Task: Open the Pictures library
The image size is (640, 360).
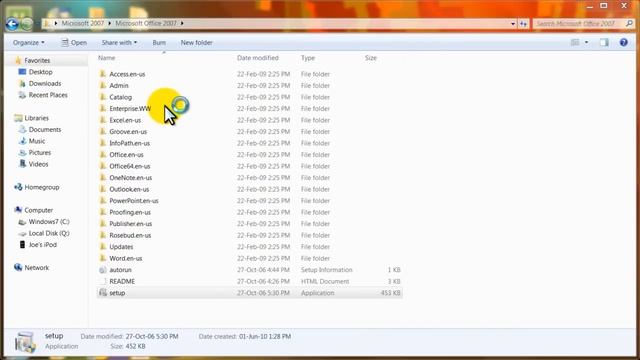Action: pyautogui.click(x=40, y=152)
